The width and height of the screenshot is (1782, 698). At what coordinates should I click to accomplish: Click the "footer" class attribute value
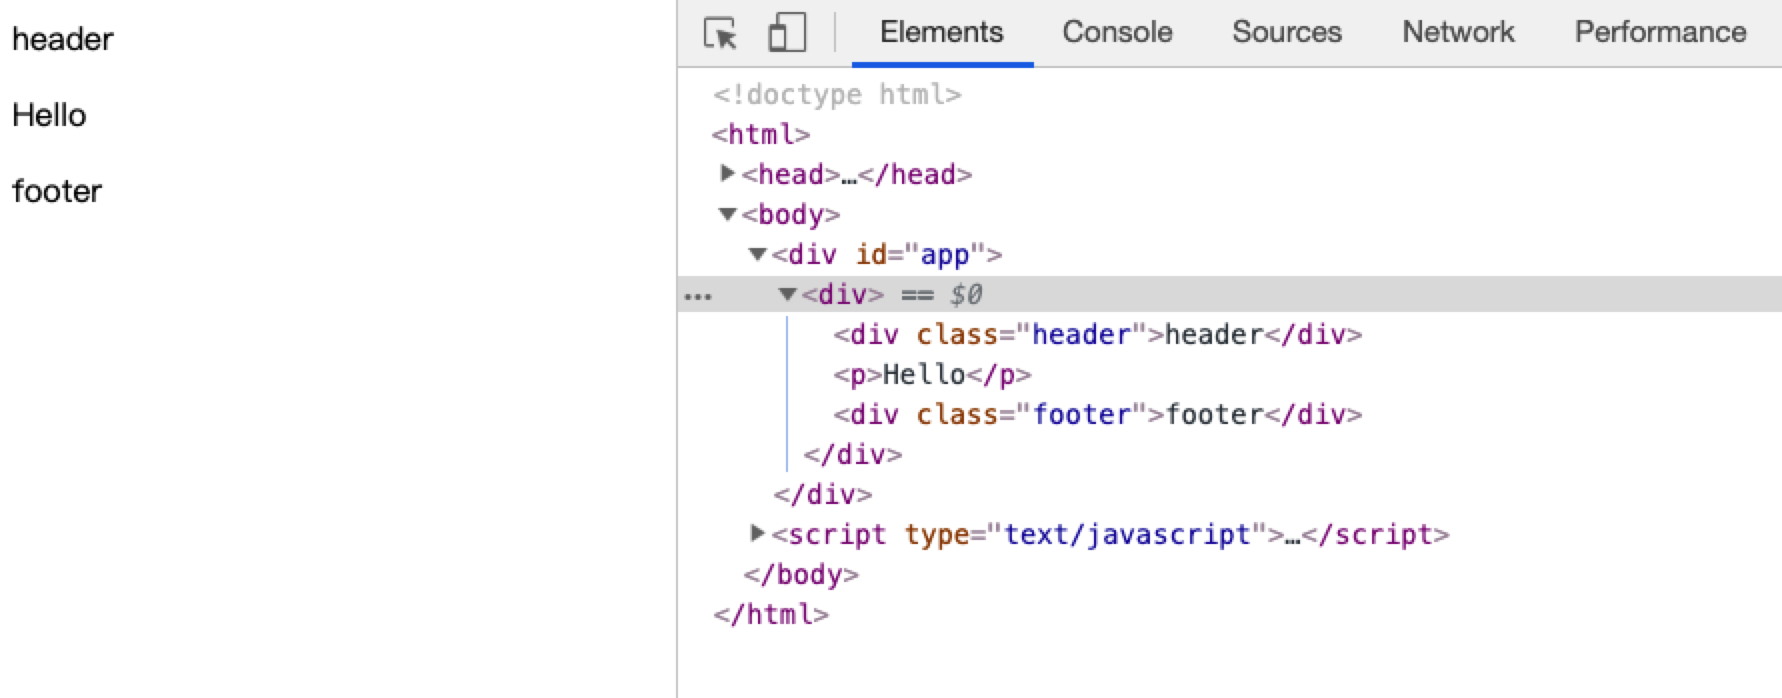1081,414
